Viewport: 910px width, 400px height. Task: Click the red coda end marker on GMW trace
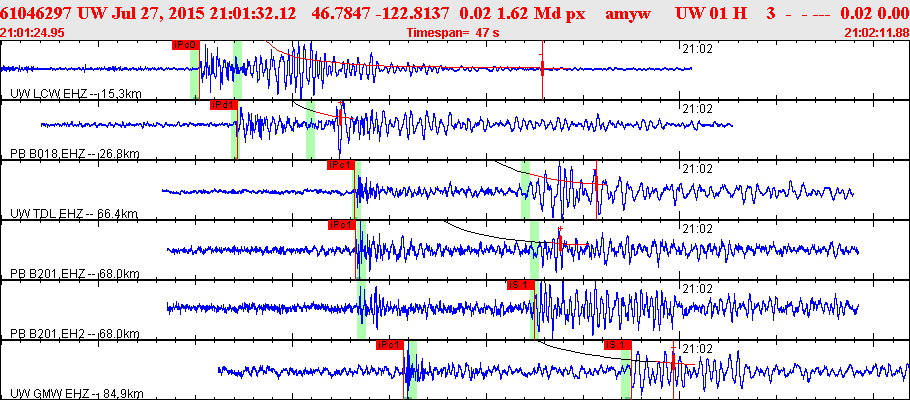tap(673, 363)
